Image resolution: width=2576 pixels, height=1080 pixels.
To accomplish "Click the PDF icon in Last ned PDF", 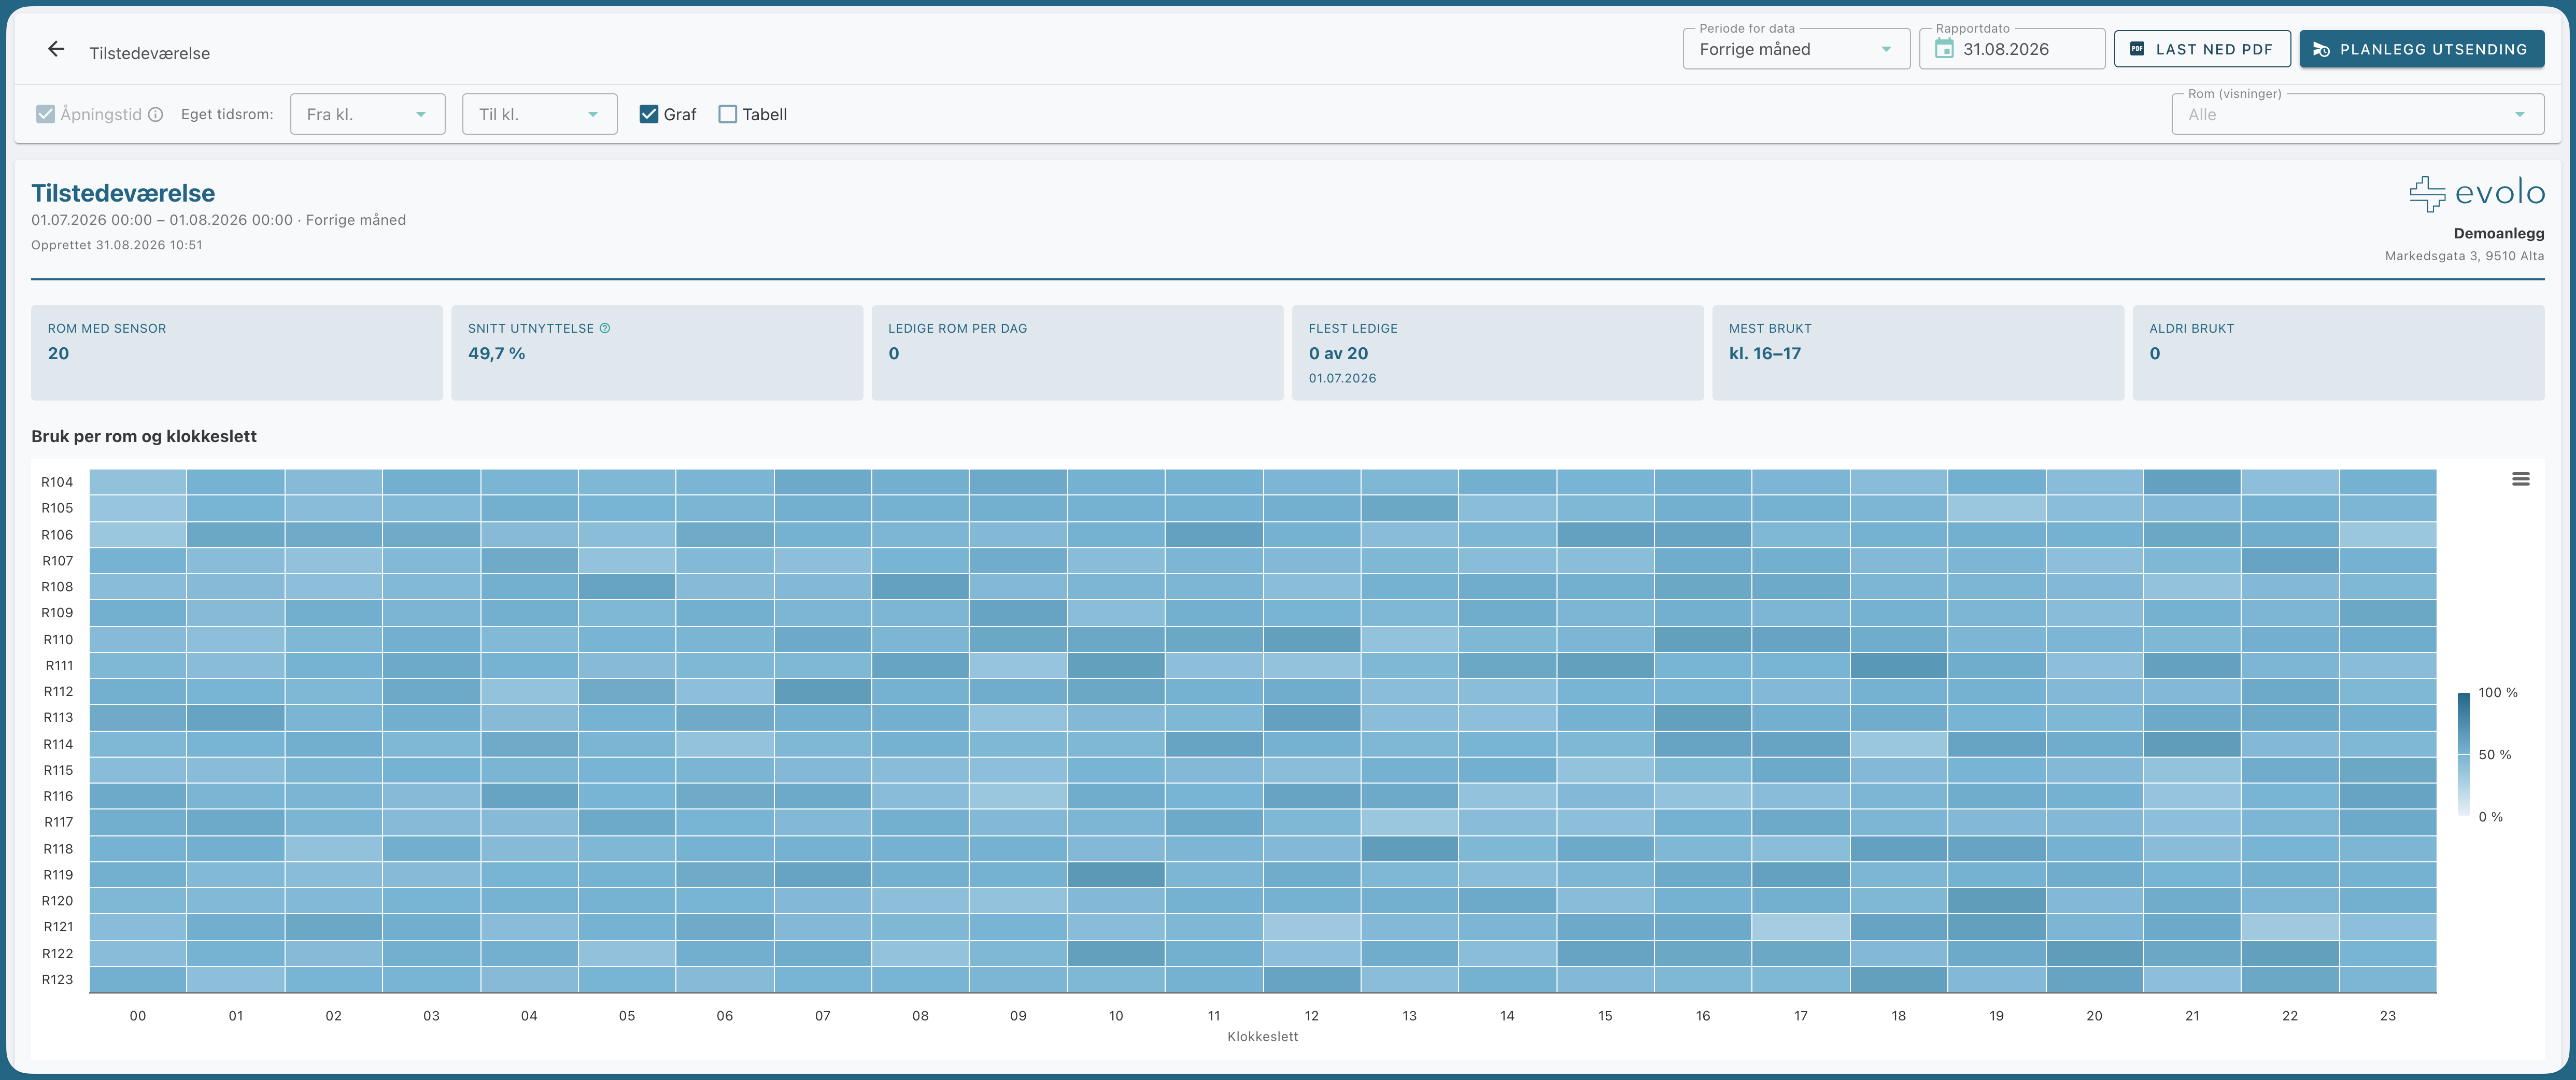I will click(x=2137, y=49).
